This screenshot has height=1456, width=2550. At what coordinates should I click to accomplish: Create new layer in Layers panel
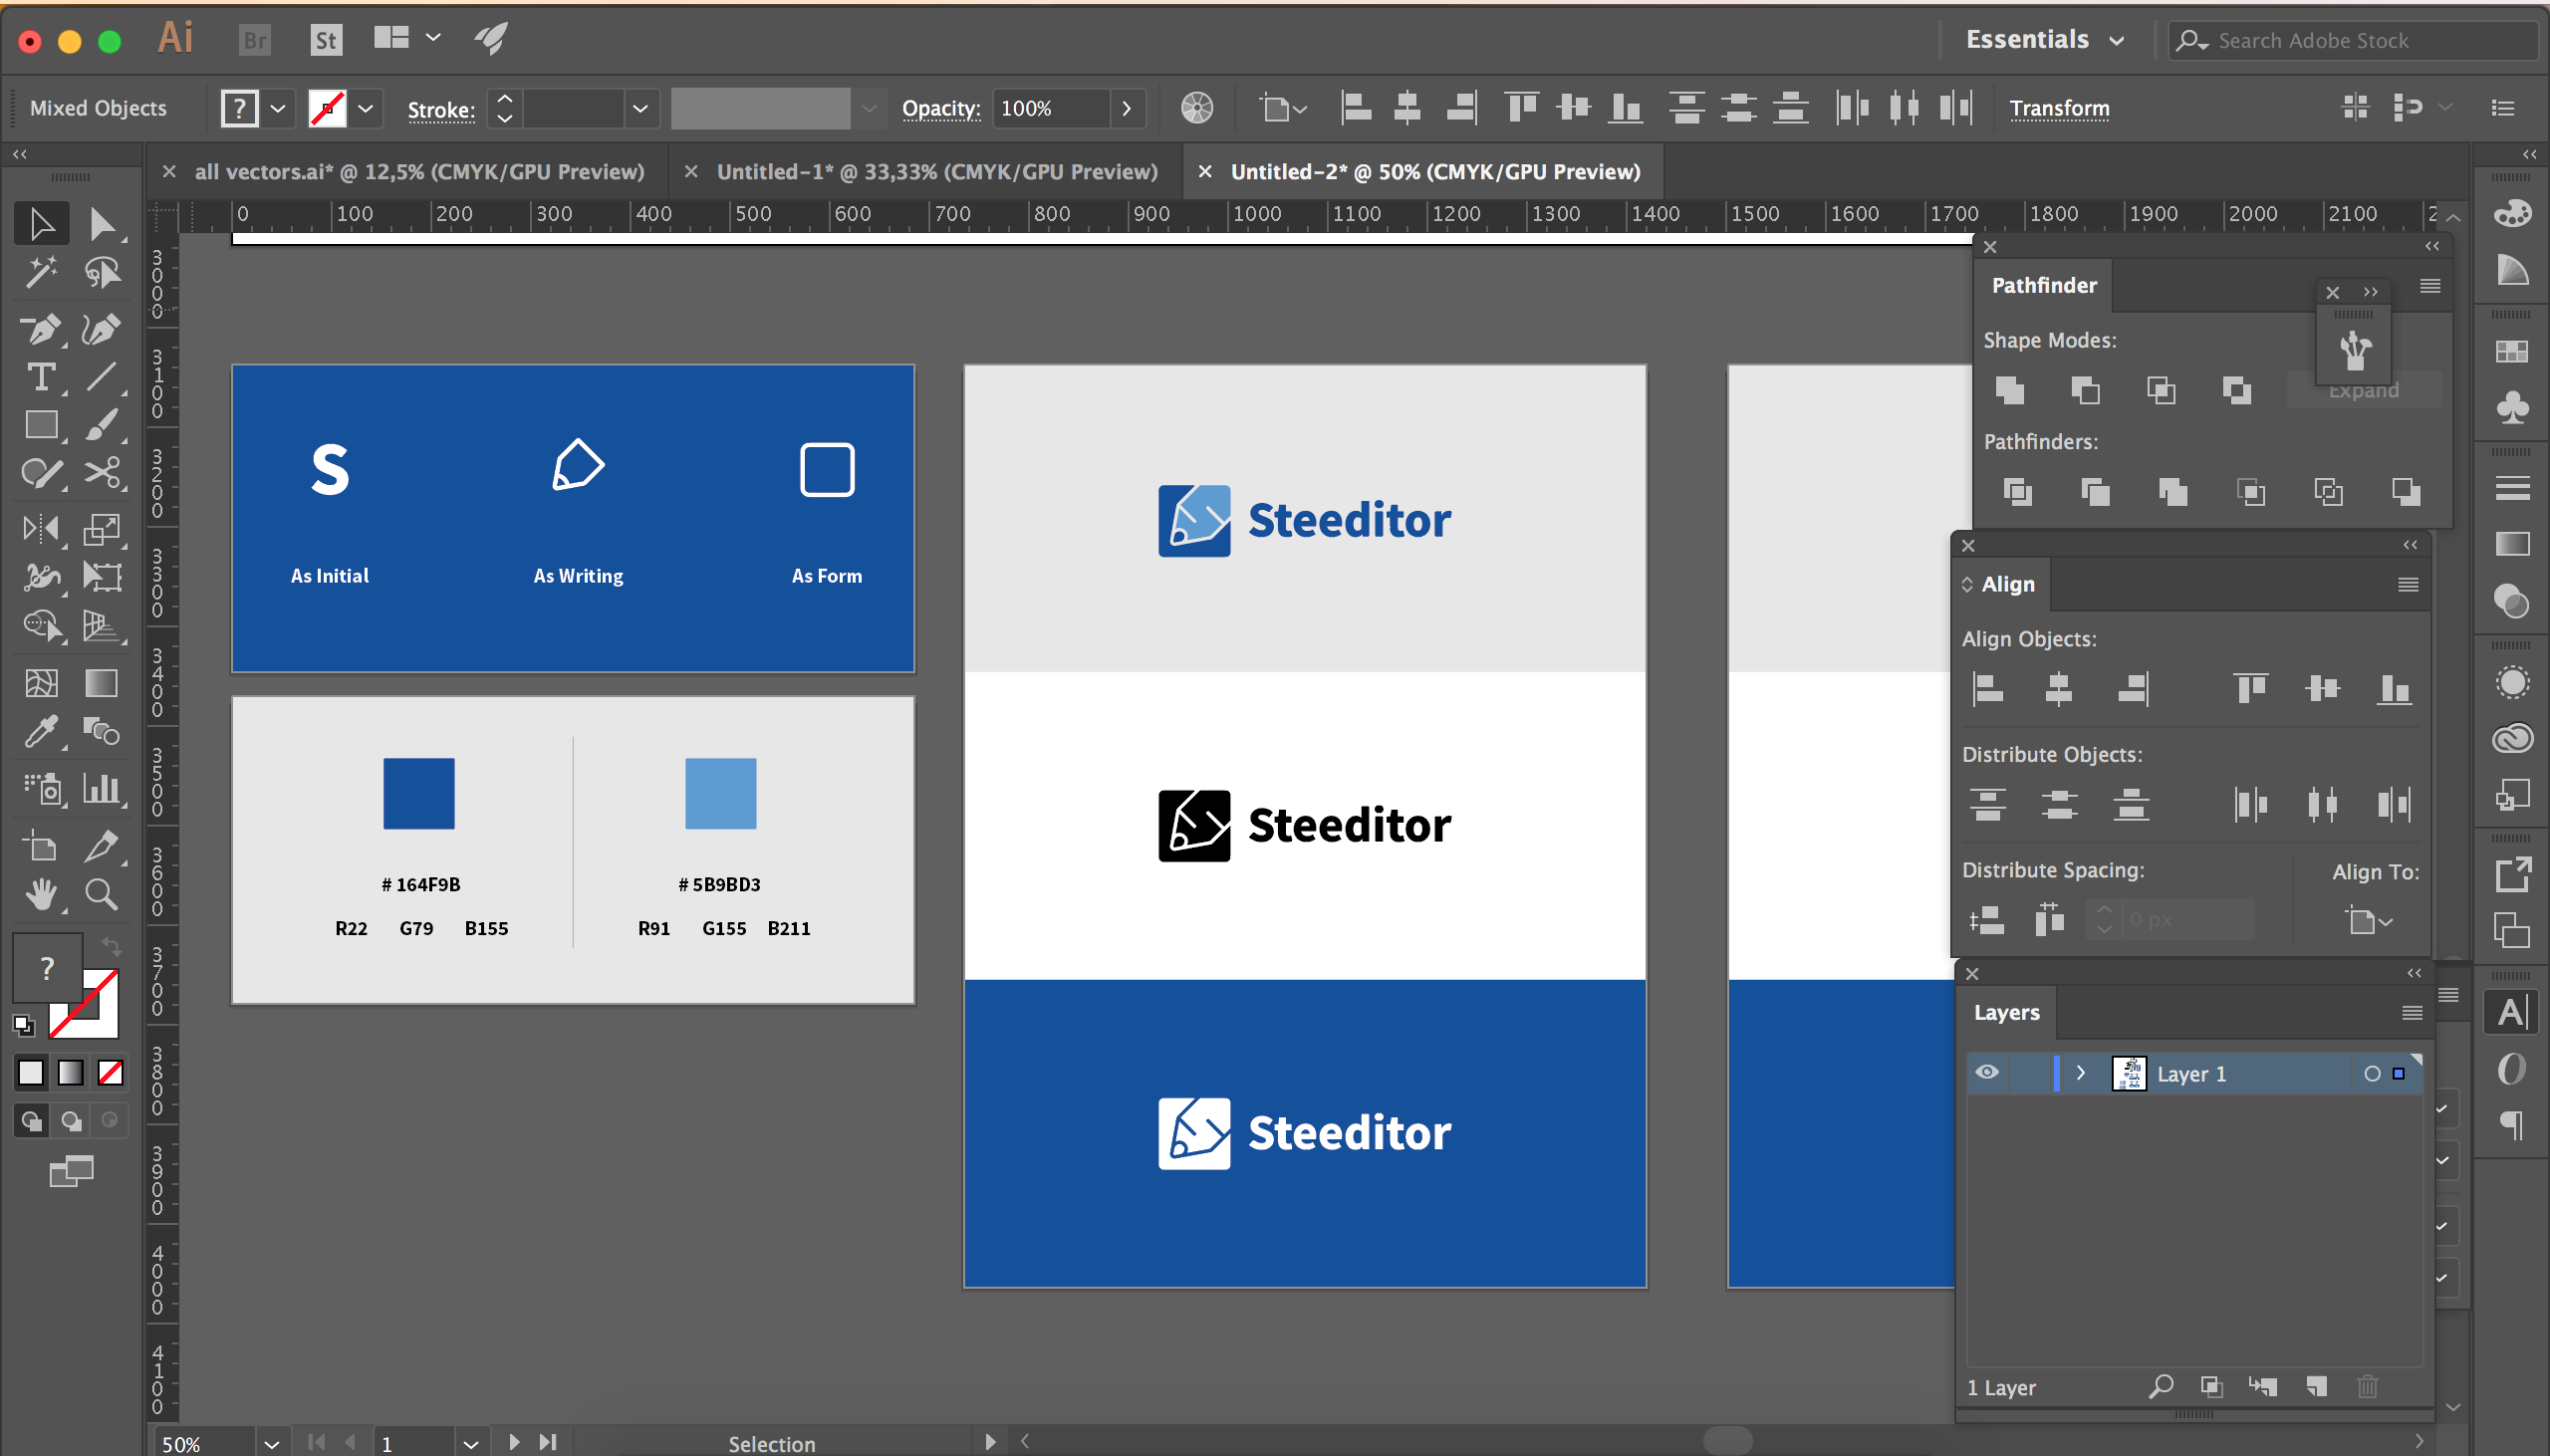click(x=2316, y=1387)
